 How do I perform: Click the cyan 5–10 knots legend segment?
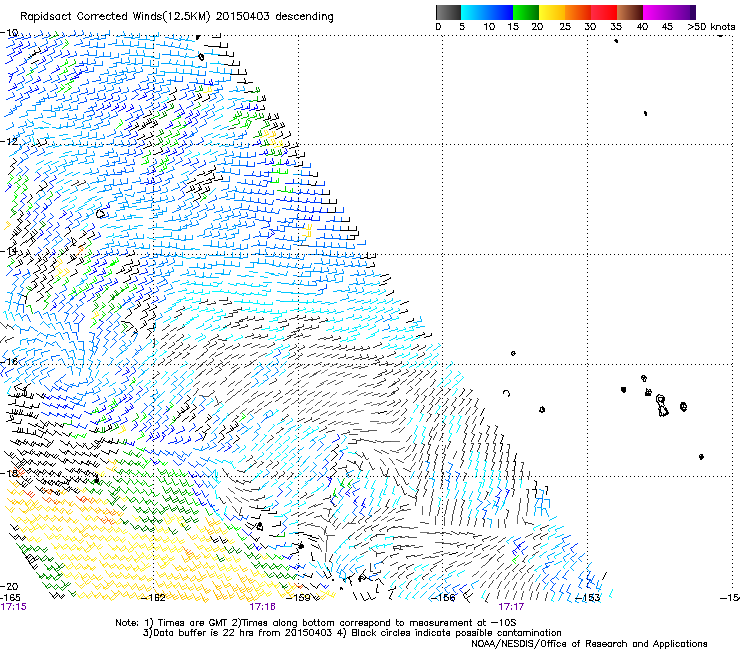point(474,12)
